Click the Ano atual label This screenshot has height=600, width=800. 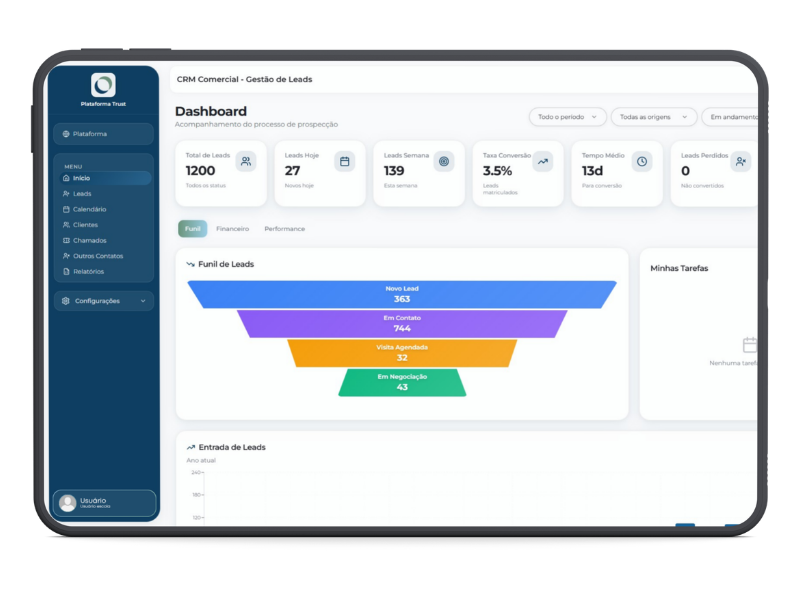(x=201, y=460)
